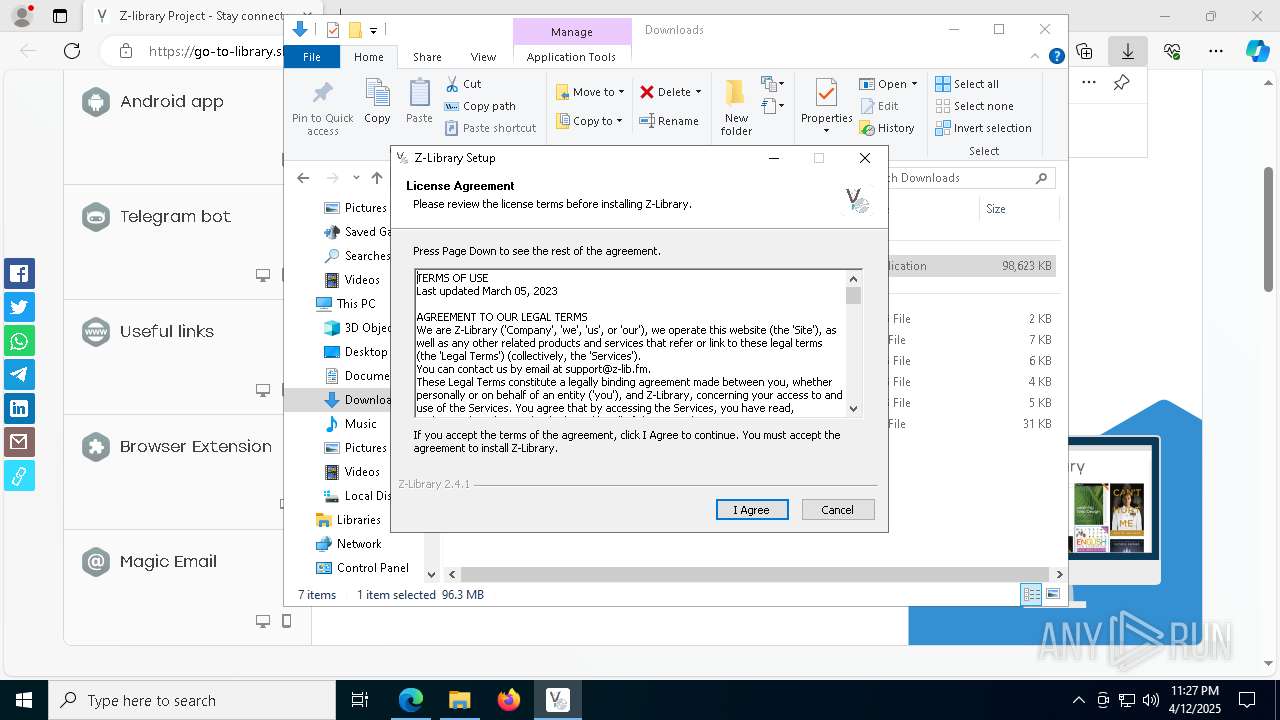This screenshot has width=1280, height=720.
Task: Click Invert selection
Action: tap(983, 128)
